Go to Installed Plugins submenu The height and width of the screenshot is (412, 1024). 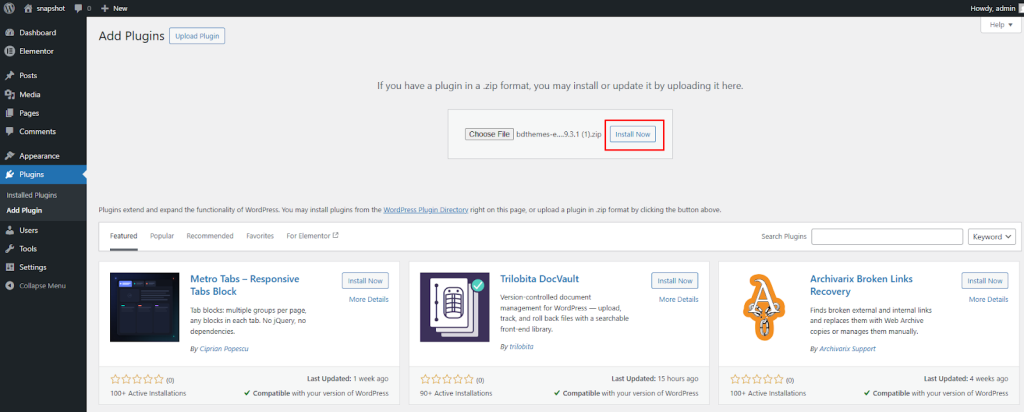[x=31, y=195]
